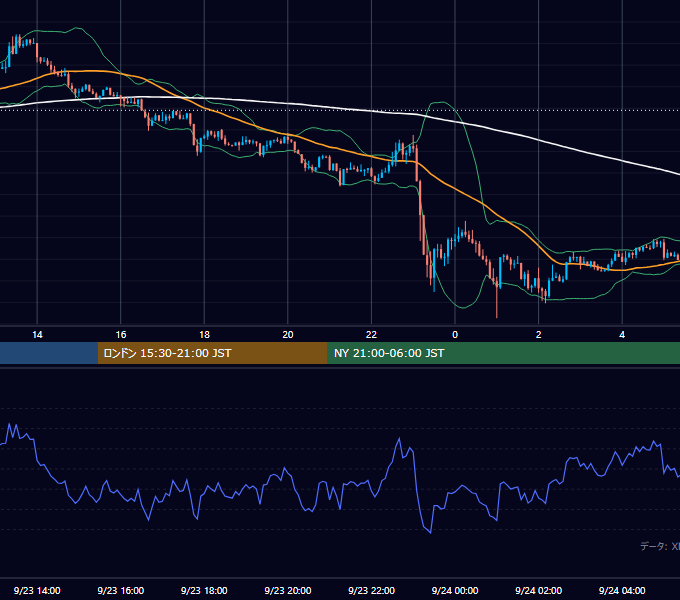Click the 4 hour label on price chart axis

click(622, 335)
